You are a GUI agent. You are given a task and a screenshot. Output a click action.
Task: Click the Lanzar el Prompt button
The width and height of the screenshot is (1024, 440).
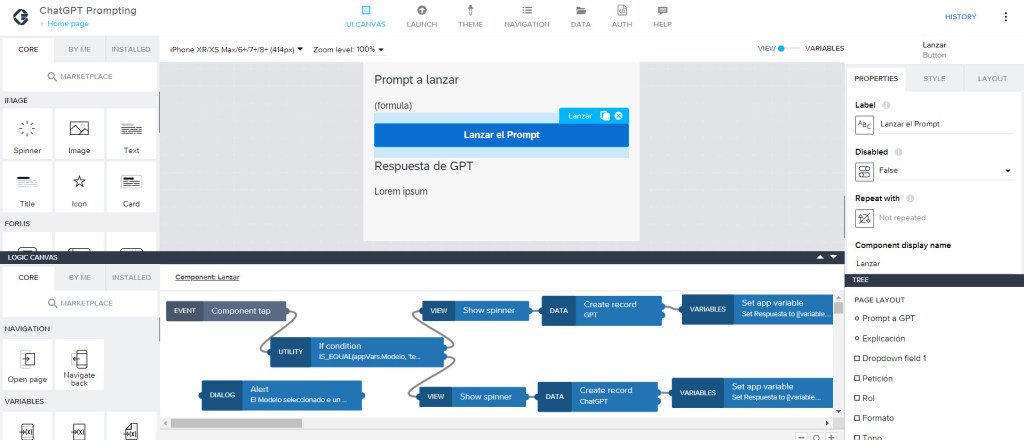[501, 135]
